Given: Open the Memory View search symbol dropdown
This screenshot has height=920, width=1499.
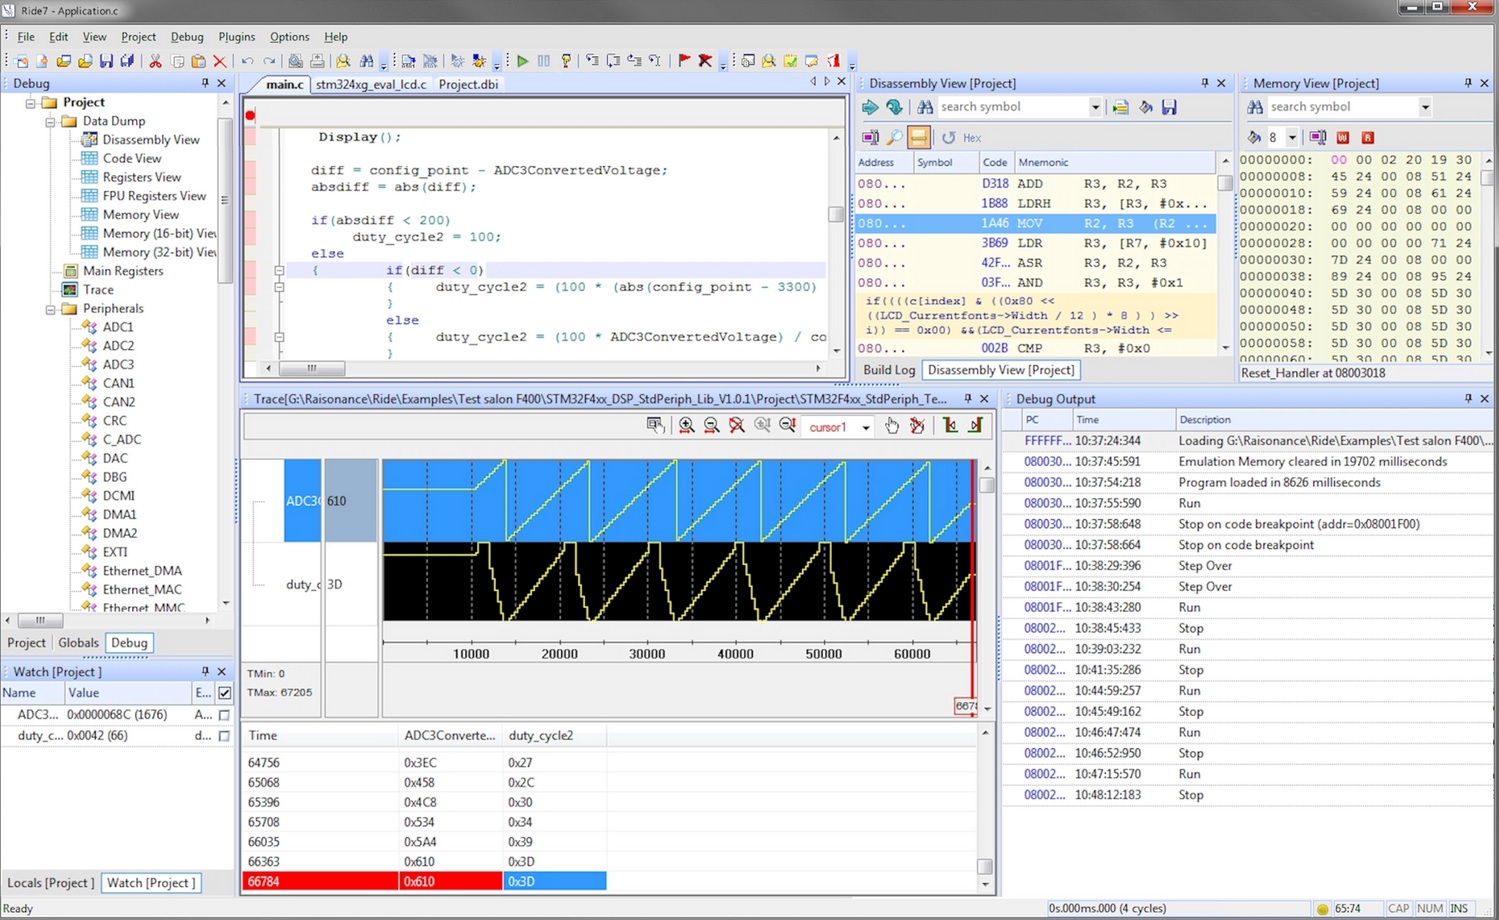Looking at the screenshot, I should tap(1425, 107).
